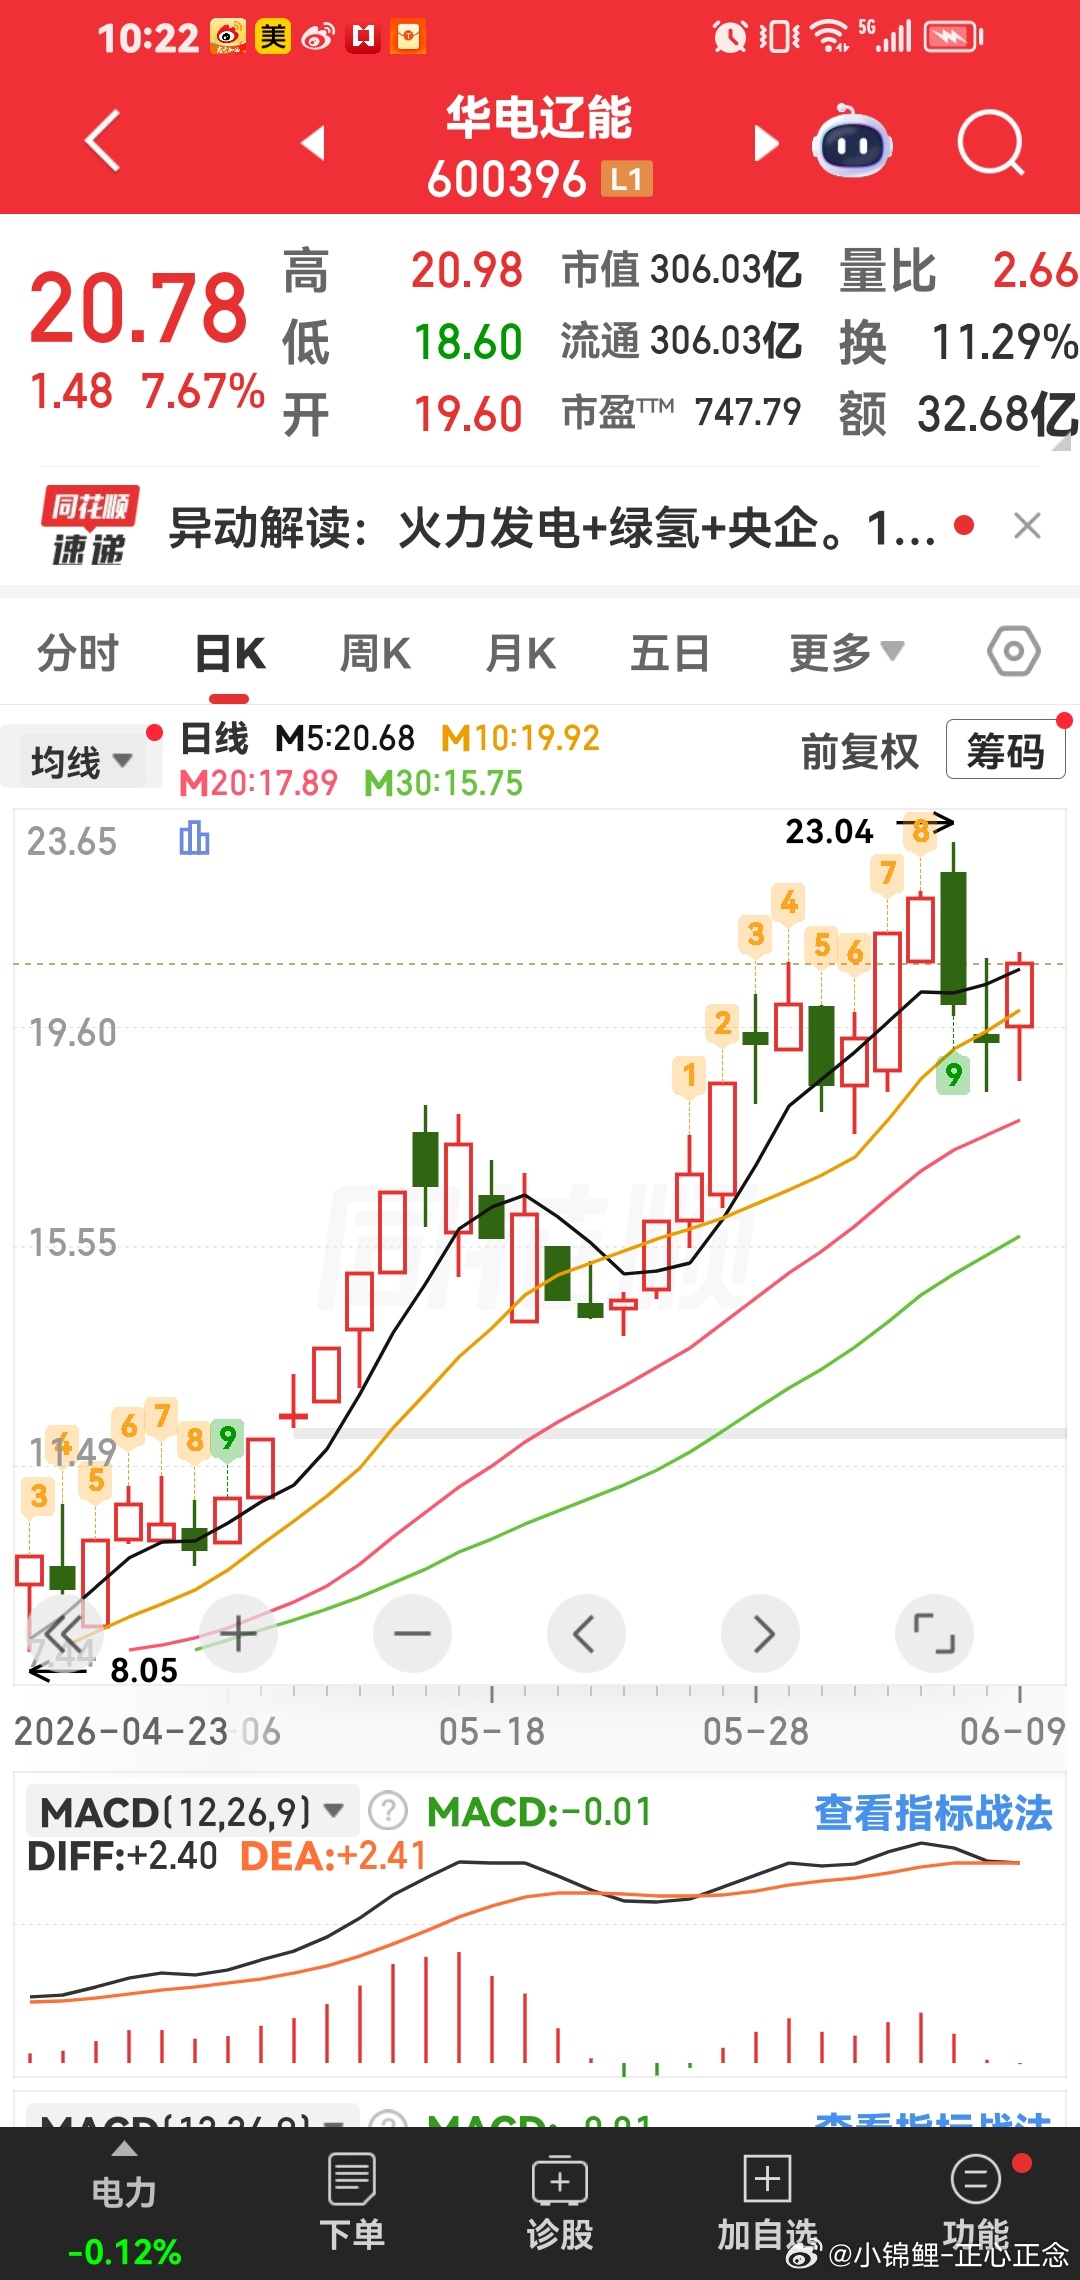Switch to 分时 tab
1080x2280 pixels.
[78, 654]
